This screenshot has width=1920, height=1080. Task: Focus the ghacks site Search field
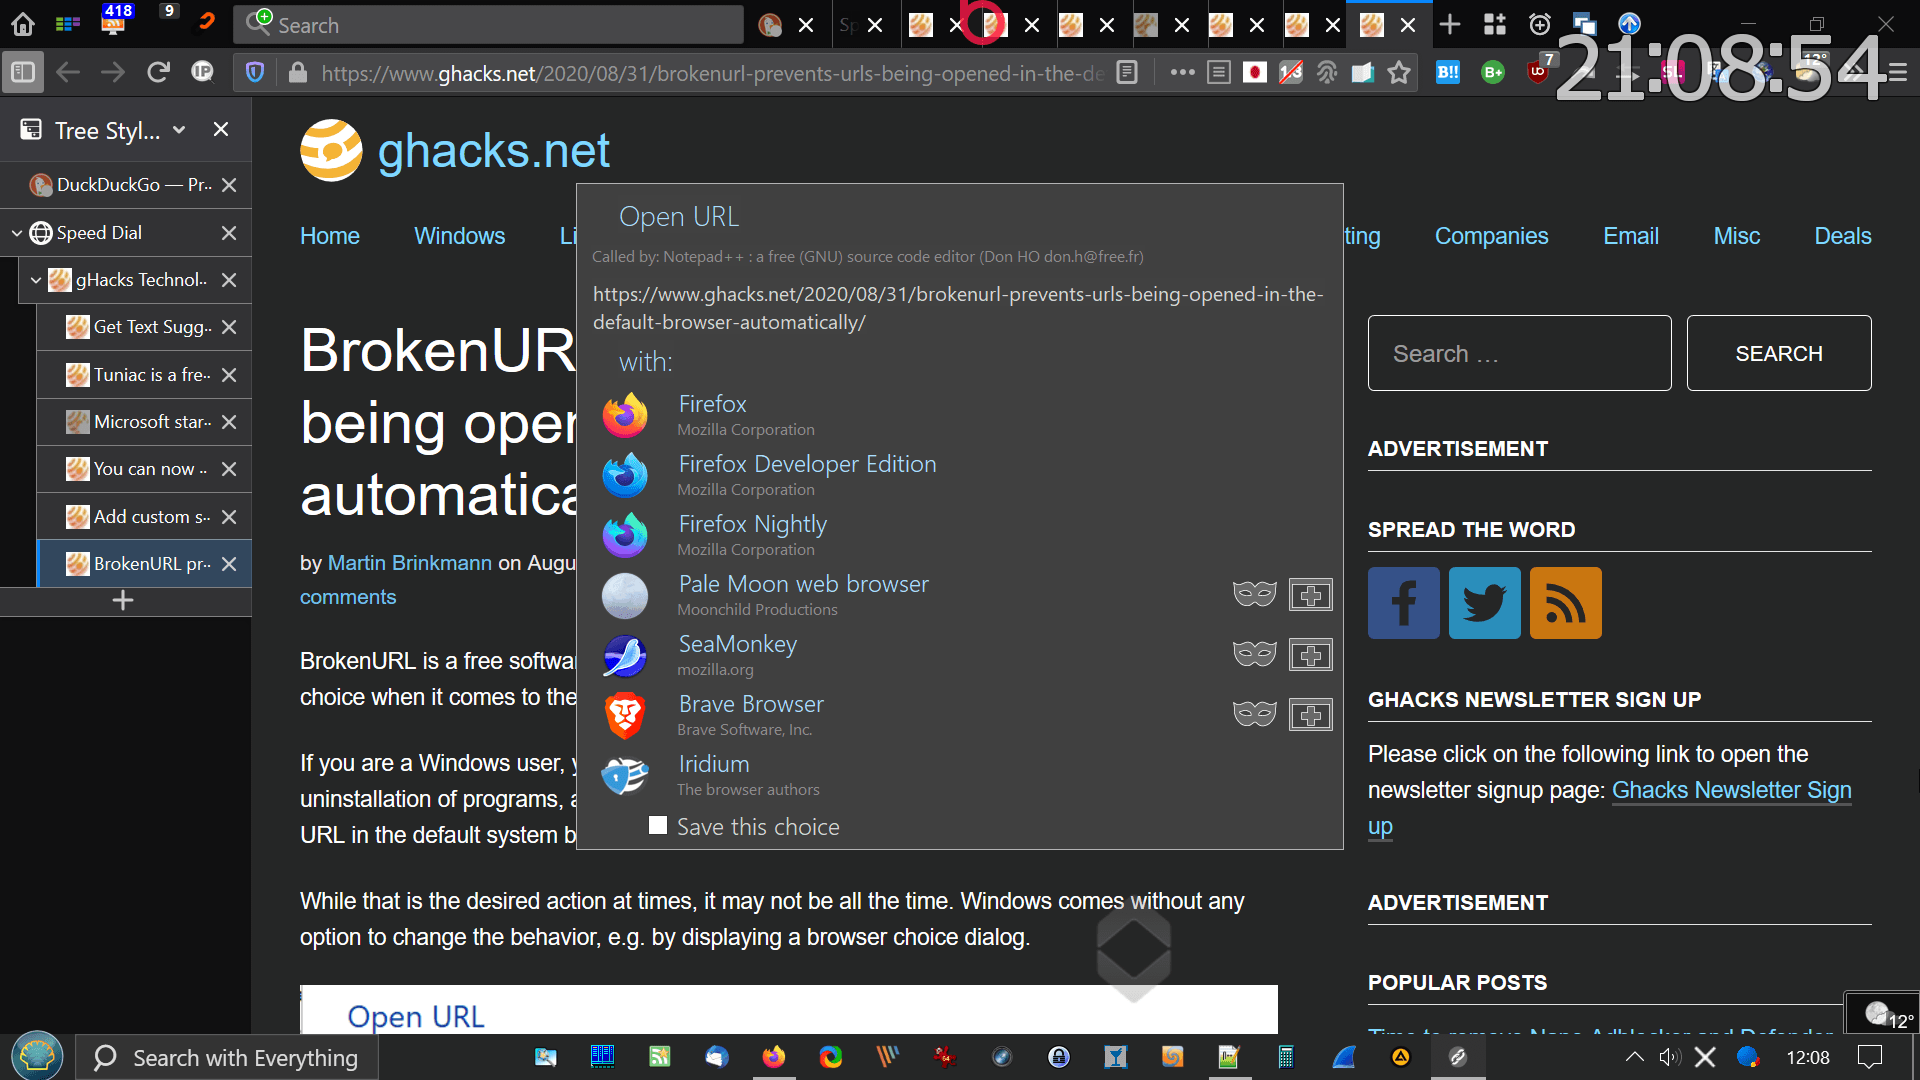click(1519, 353)
